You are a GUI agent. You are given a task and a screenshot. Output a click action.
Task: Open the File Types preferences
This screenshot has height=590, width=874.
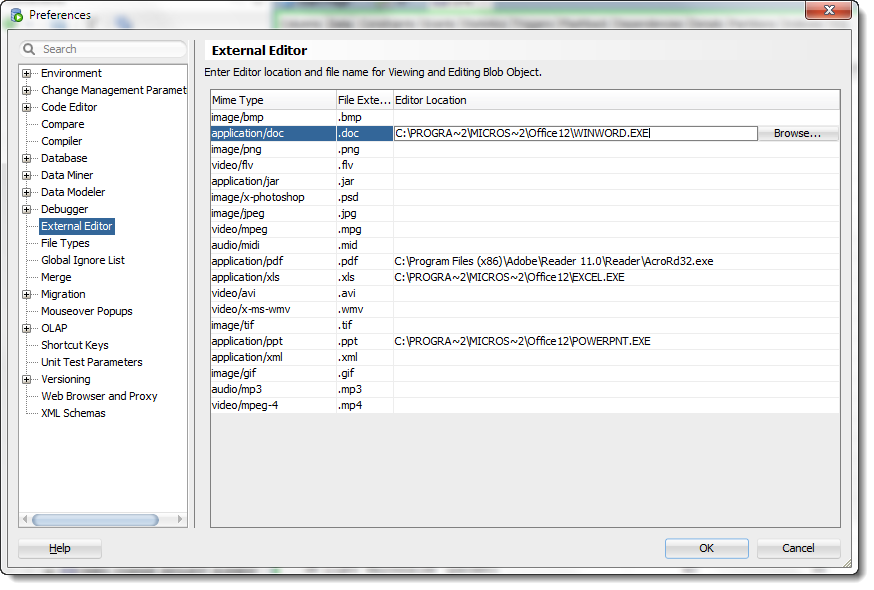65,244
